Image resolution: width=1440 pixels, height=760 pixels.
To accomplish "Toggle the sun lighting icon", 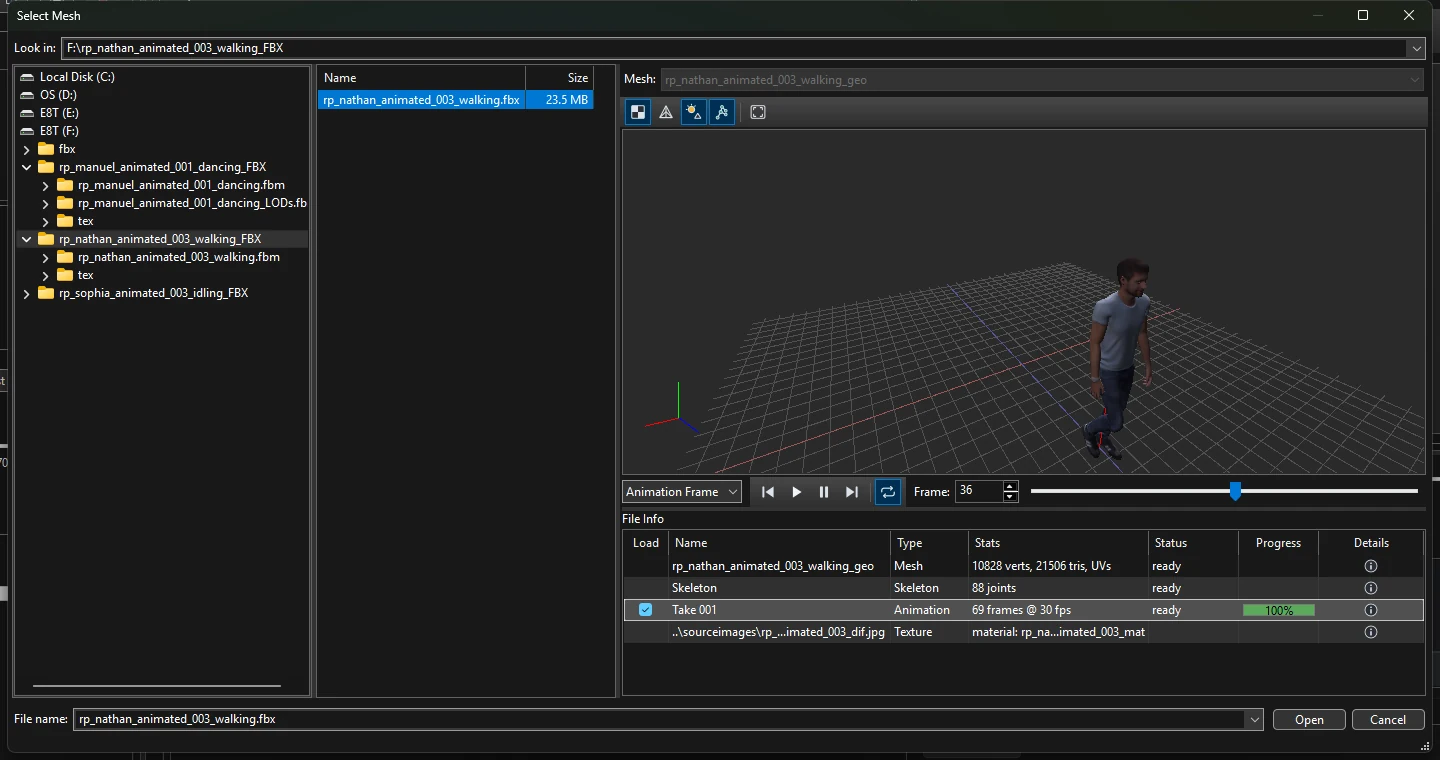I will pos(693,112).
